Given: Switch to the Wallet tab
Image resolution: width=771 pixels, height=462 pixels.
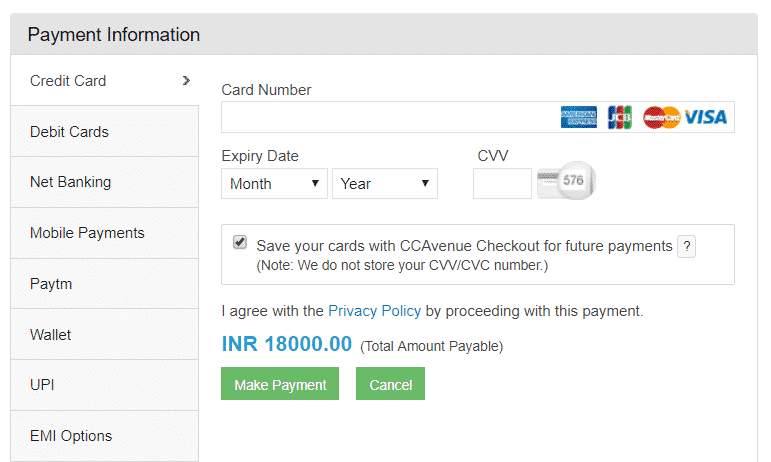Looking at the screenshot, I should (104, 335).
